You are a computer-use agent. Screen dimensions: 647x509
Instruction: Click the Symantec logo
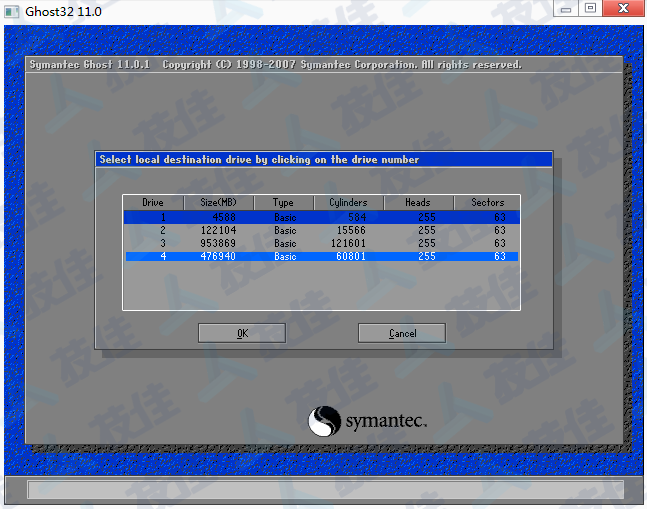(x=368, y=421)
